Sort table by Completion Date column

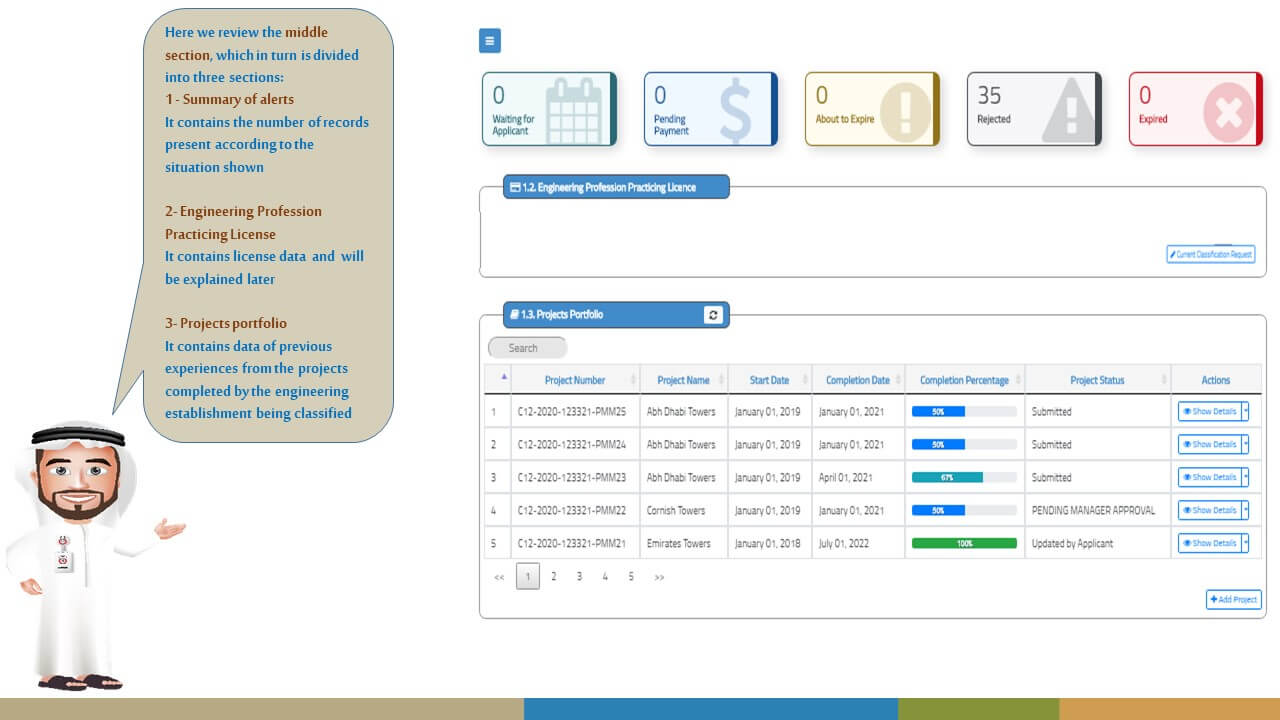[857, 380]
